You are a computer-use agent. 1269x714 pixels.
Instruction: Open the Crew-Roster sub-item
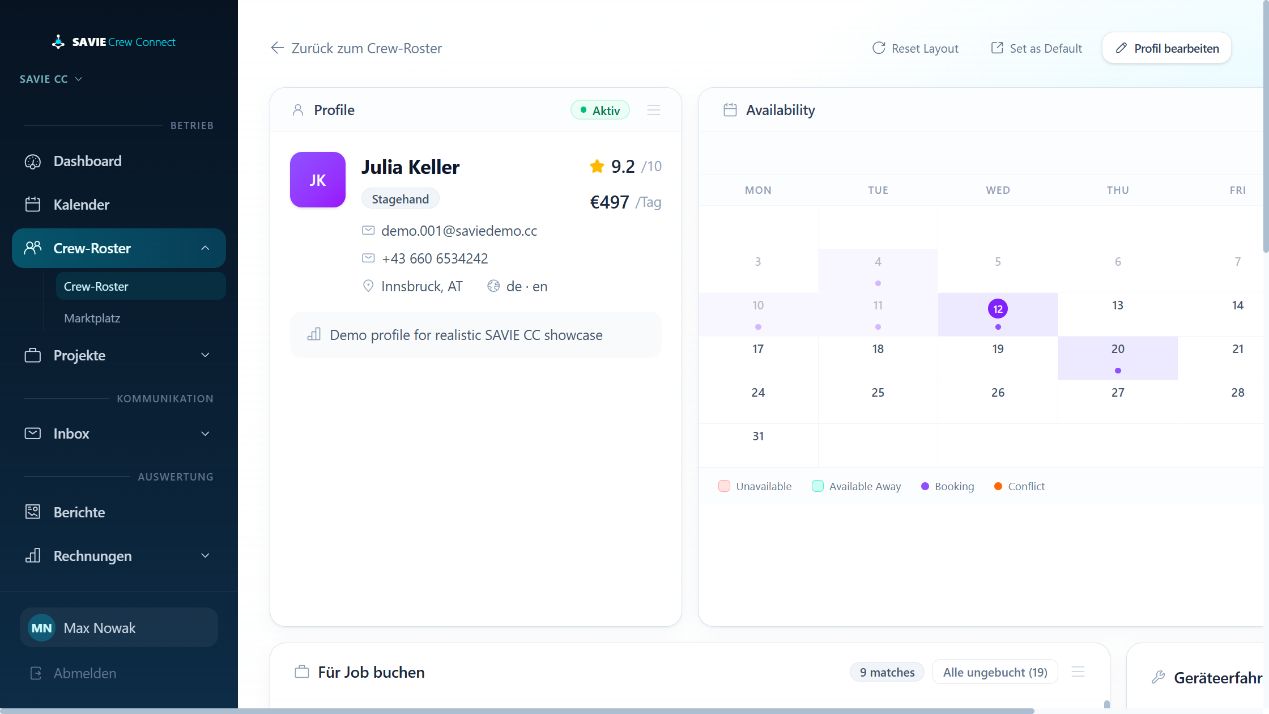(x=141, y=286)
